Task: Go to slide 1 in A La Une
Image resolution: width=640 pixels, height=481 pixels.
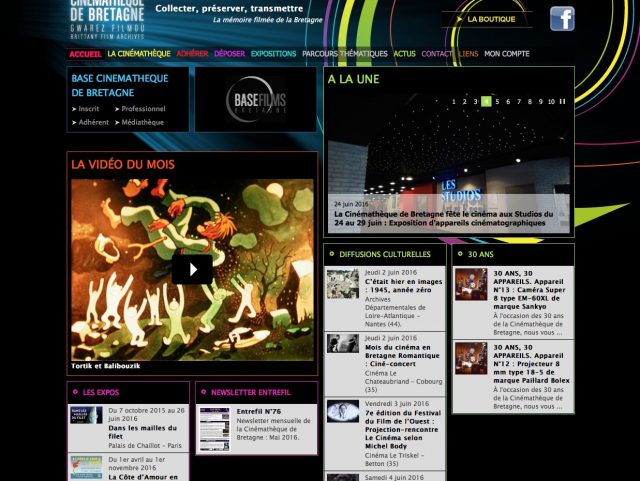Action: tap(453, 101)
